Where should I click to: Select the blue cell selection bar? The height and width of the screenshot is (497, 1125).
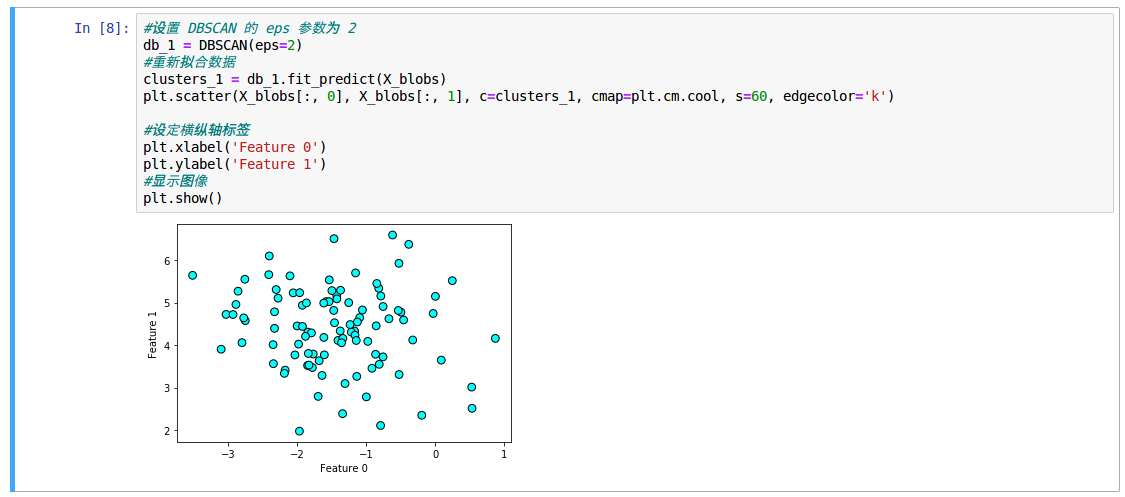tap(12, 251)
